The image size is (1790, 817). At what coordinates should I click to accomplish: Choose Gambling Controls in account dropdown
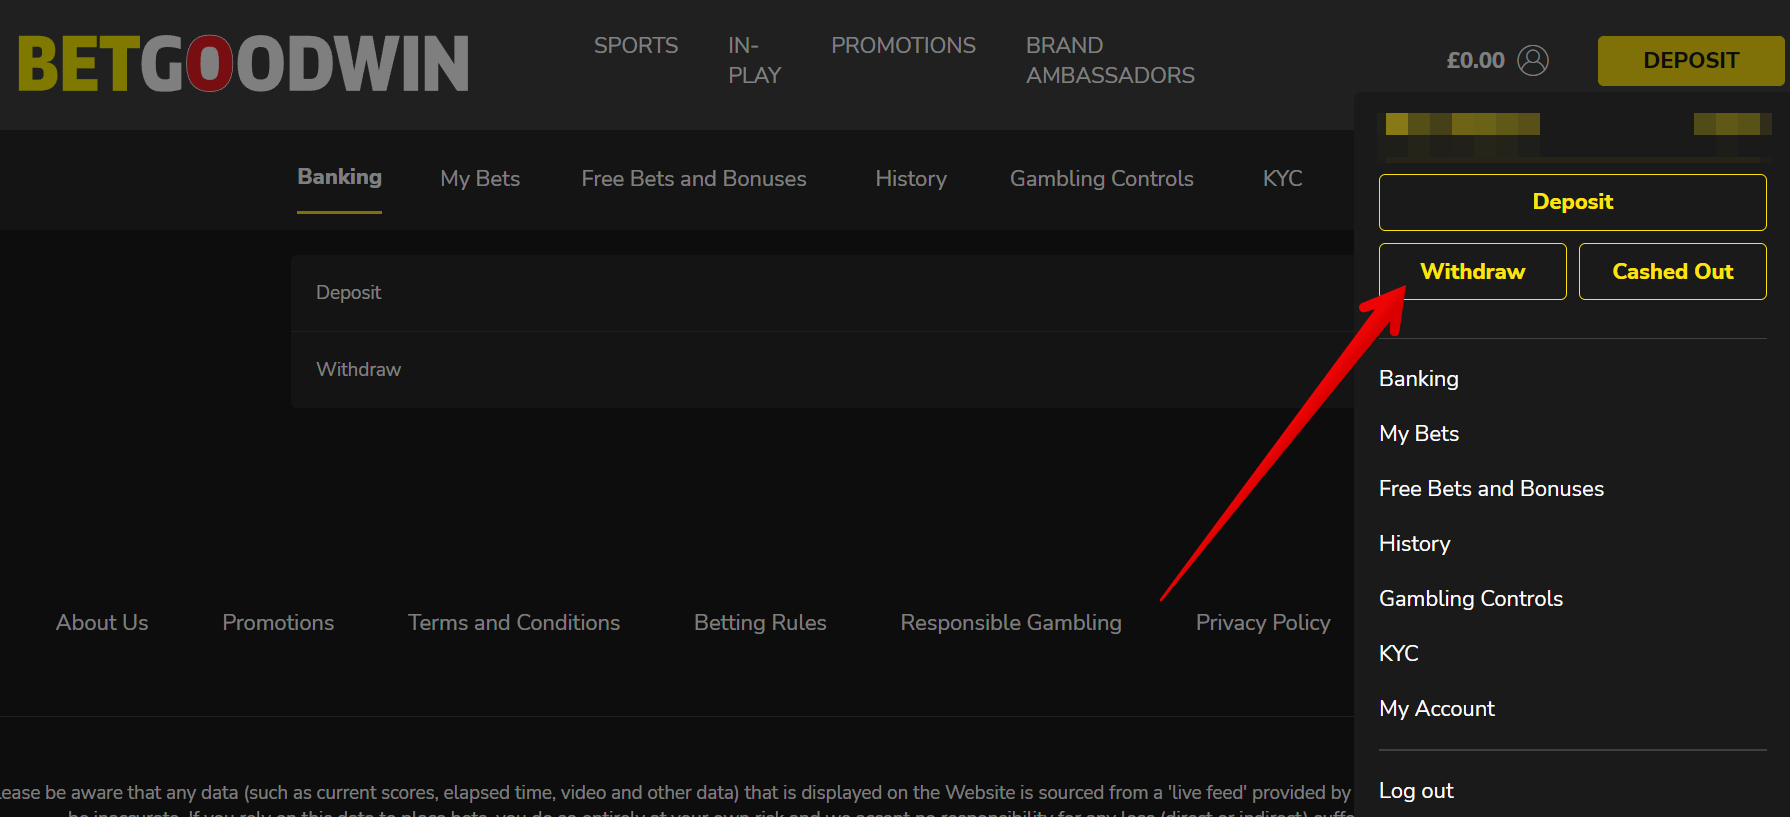[x=1471, y=599]
